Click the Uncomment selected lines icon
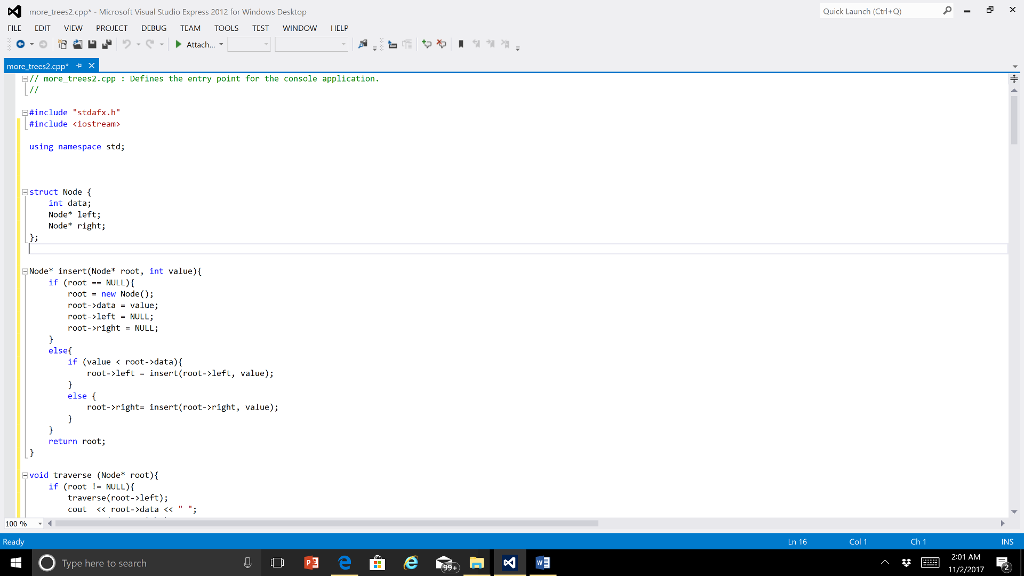Screen dimensions: 1024x576 441,44
